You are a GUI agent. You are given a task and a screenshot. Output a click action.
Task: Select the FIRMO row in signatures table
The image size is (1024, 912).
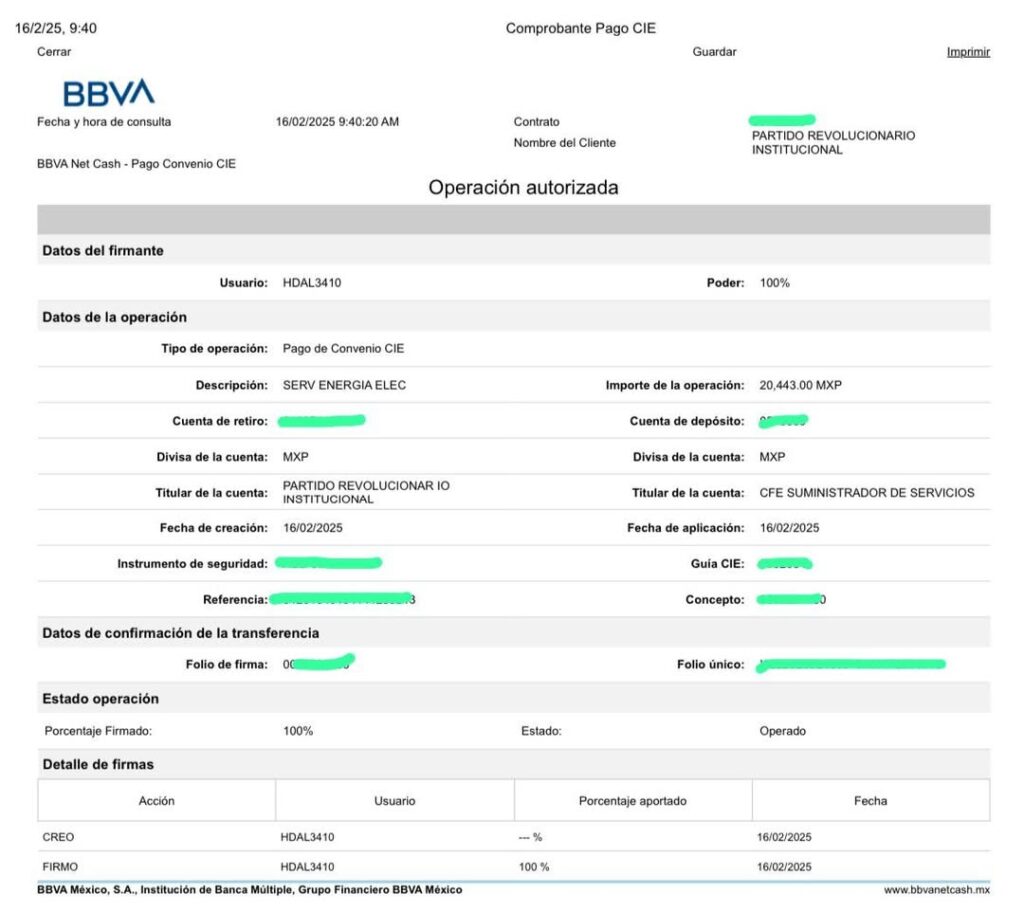(x=61, y=867)
